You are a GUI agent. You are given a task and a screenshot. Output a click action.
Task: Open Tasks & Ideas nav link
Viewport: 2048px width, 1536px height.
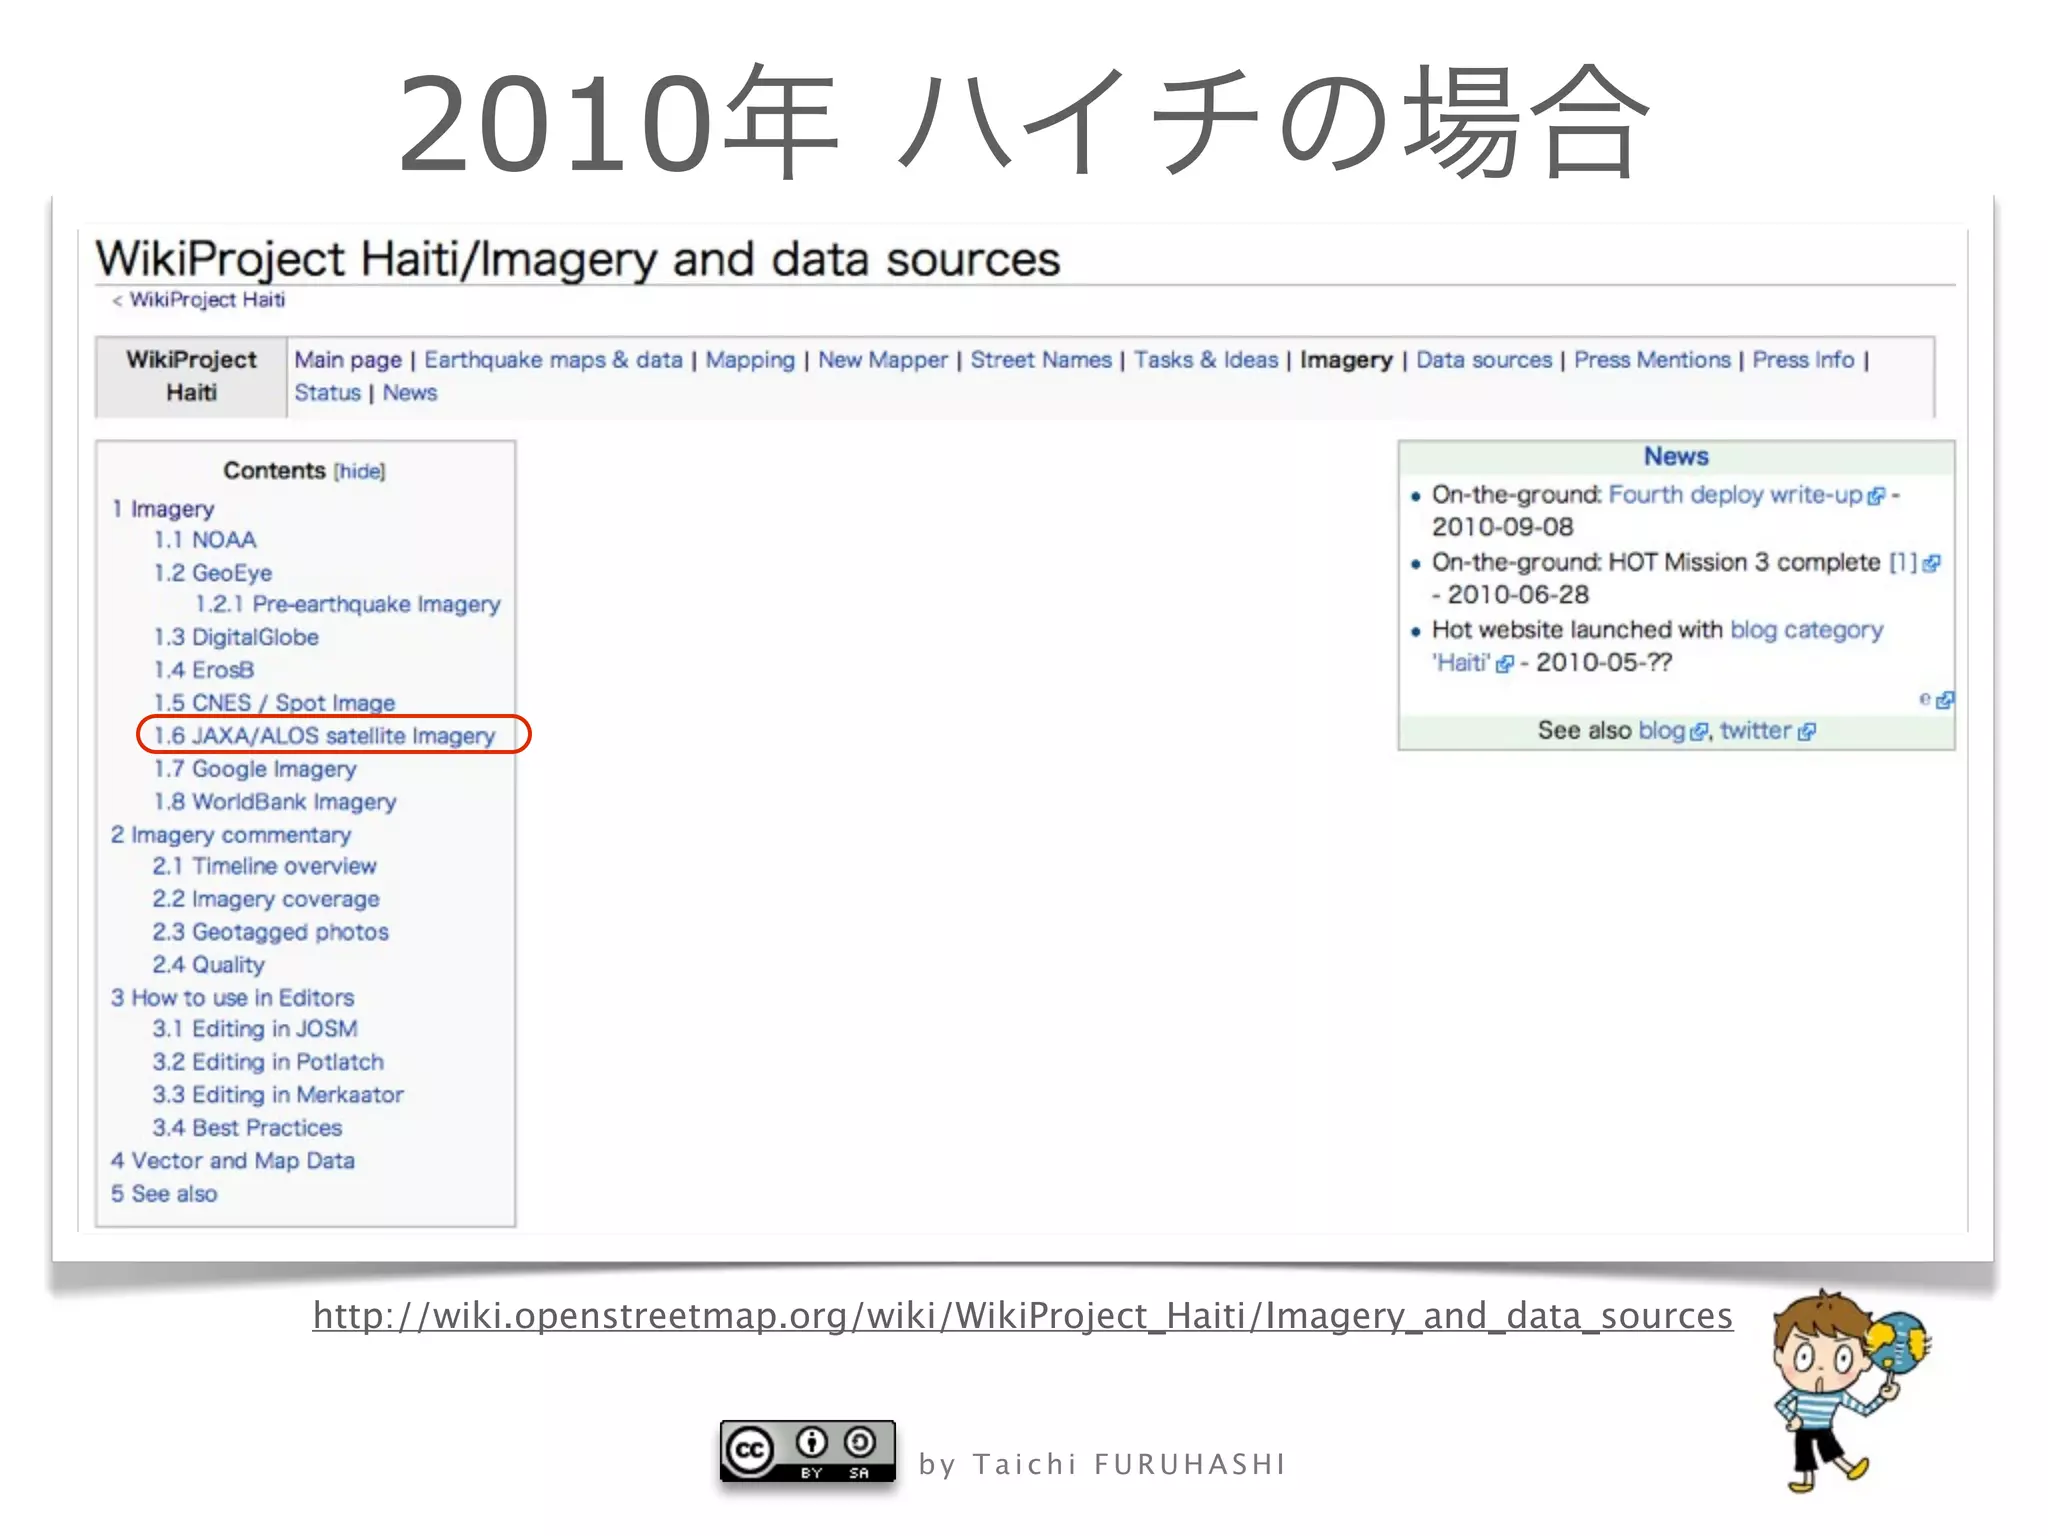tap(1206, 360)
